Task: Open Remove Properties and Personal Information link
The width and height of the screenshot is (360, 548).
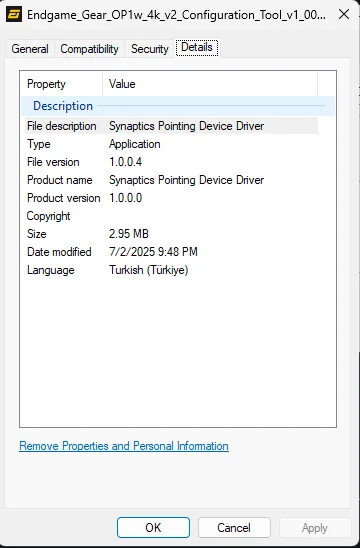Action: 124,446
